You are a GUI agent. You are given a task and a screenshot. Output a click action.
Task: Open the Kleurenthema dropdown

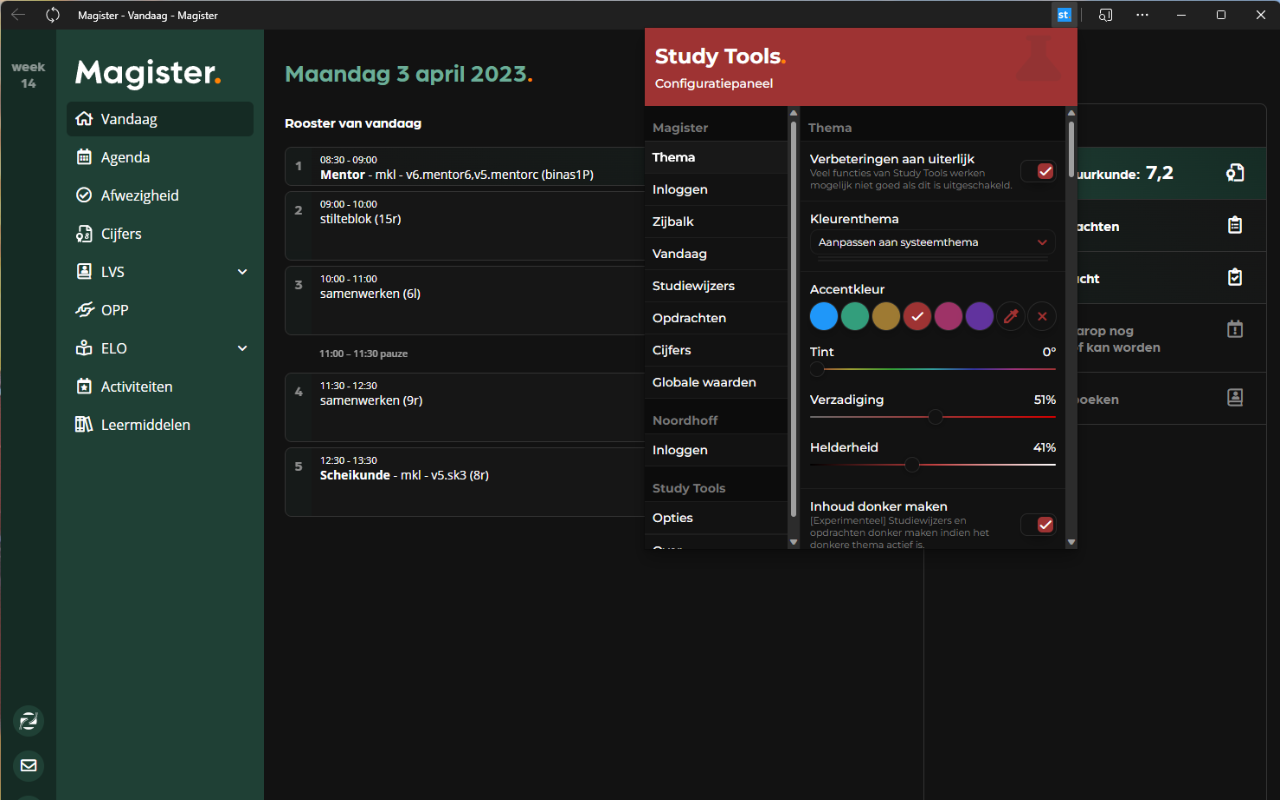coord(932,241)
